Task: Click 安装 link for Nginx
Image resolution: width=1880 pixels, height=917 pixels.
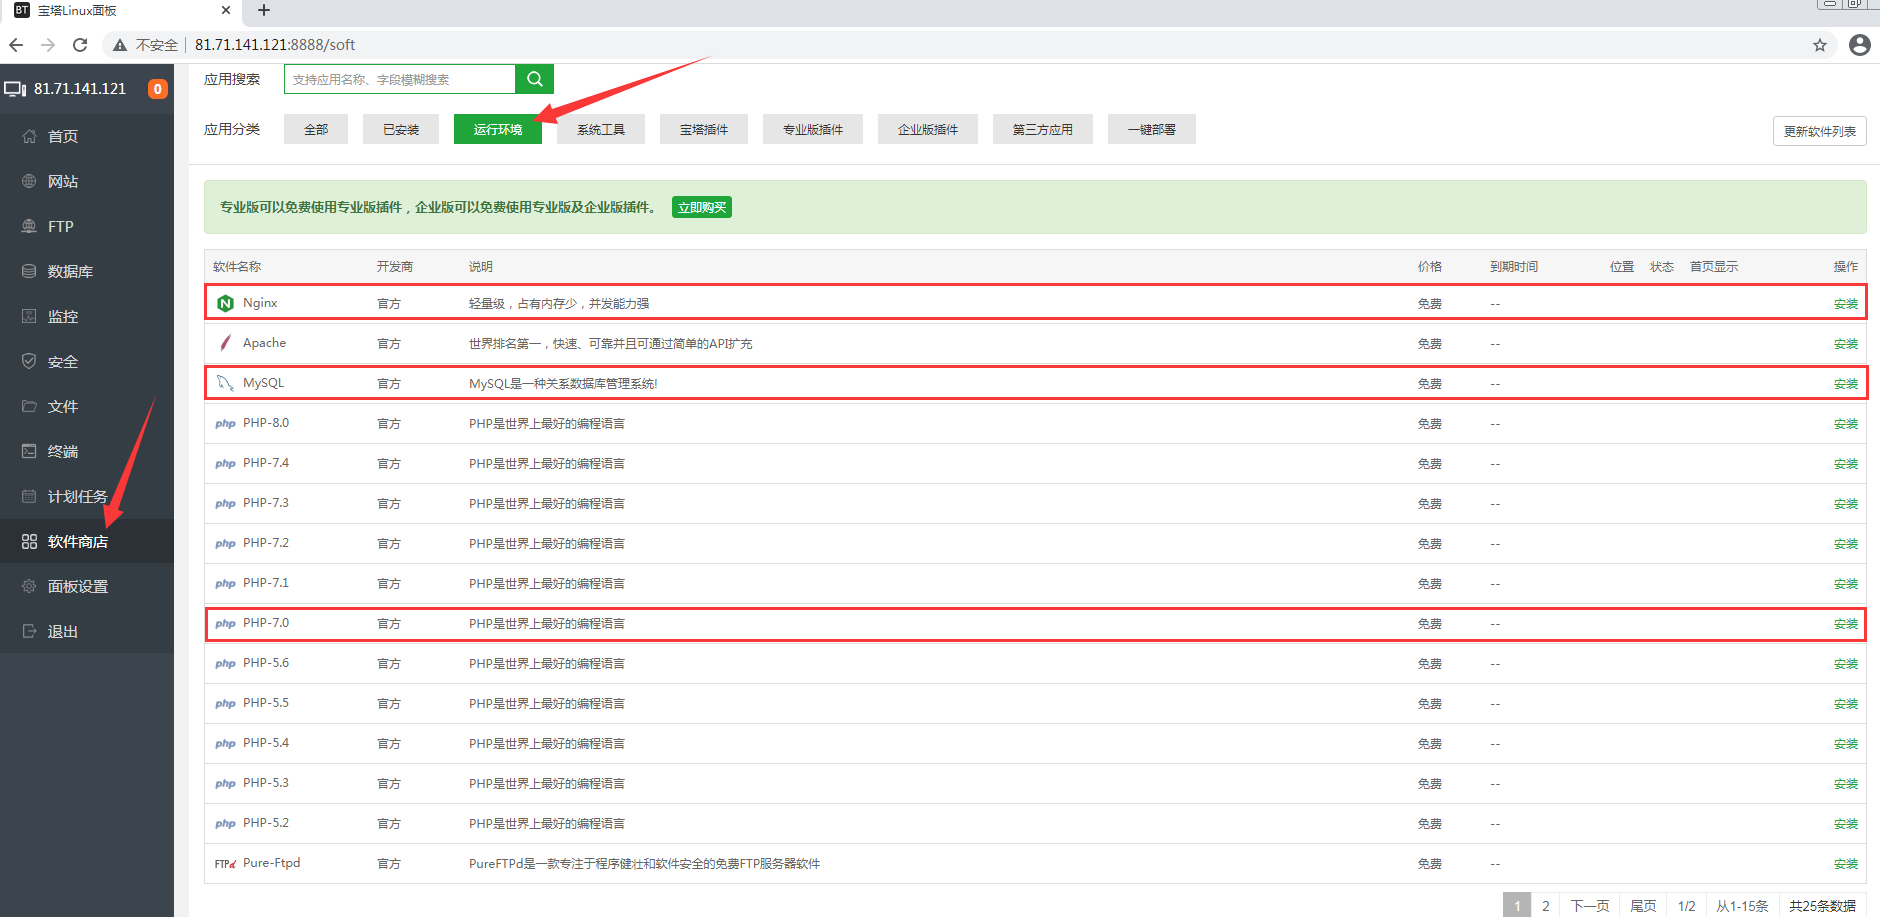Action: point(1846,304)
